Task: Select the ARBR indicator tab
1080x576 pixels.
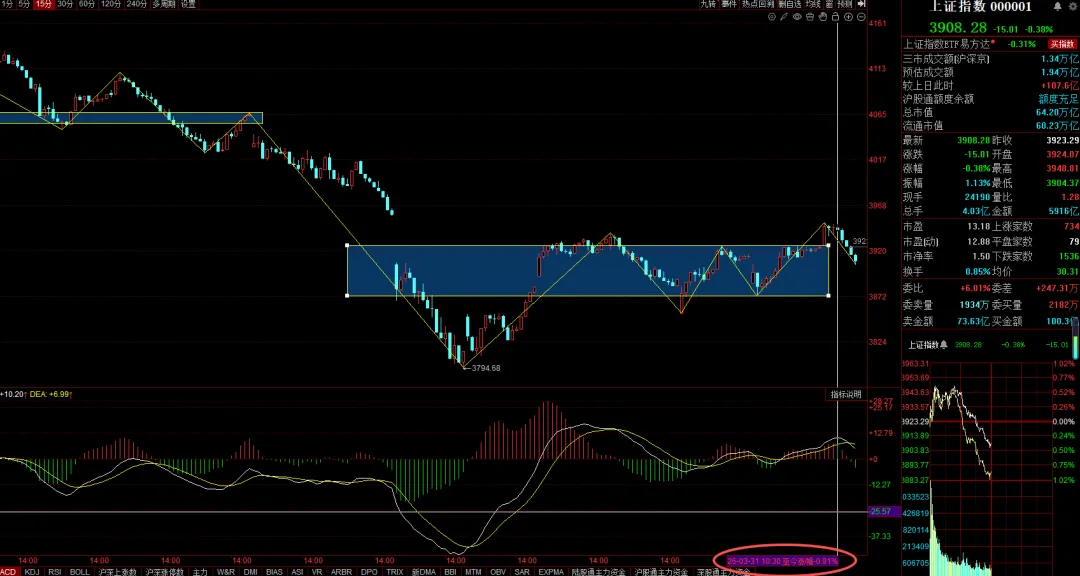Action: click(342, 571)
